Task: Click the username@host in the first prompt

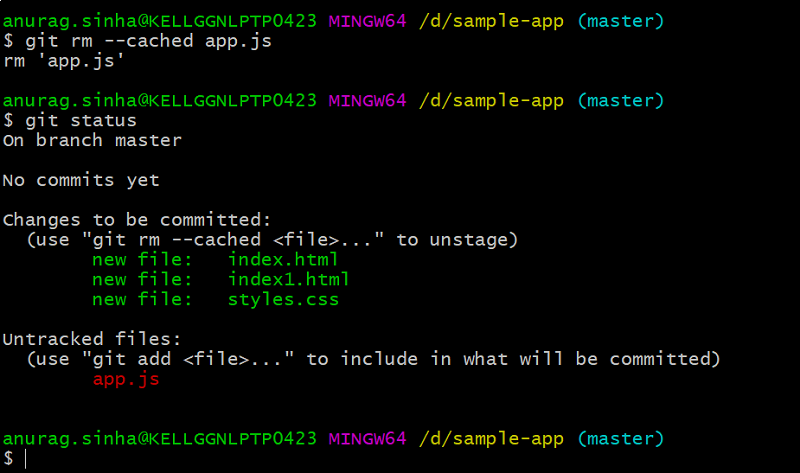Action: (160, 21)
